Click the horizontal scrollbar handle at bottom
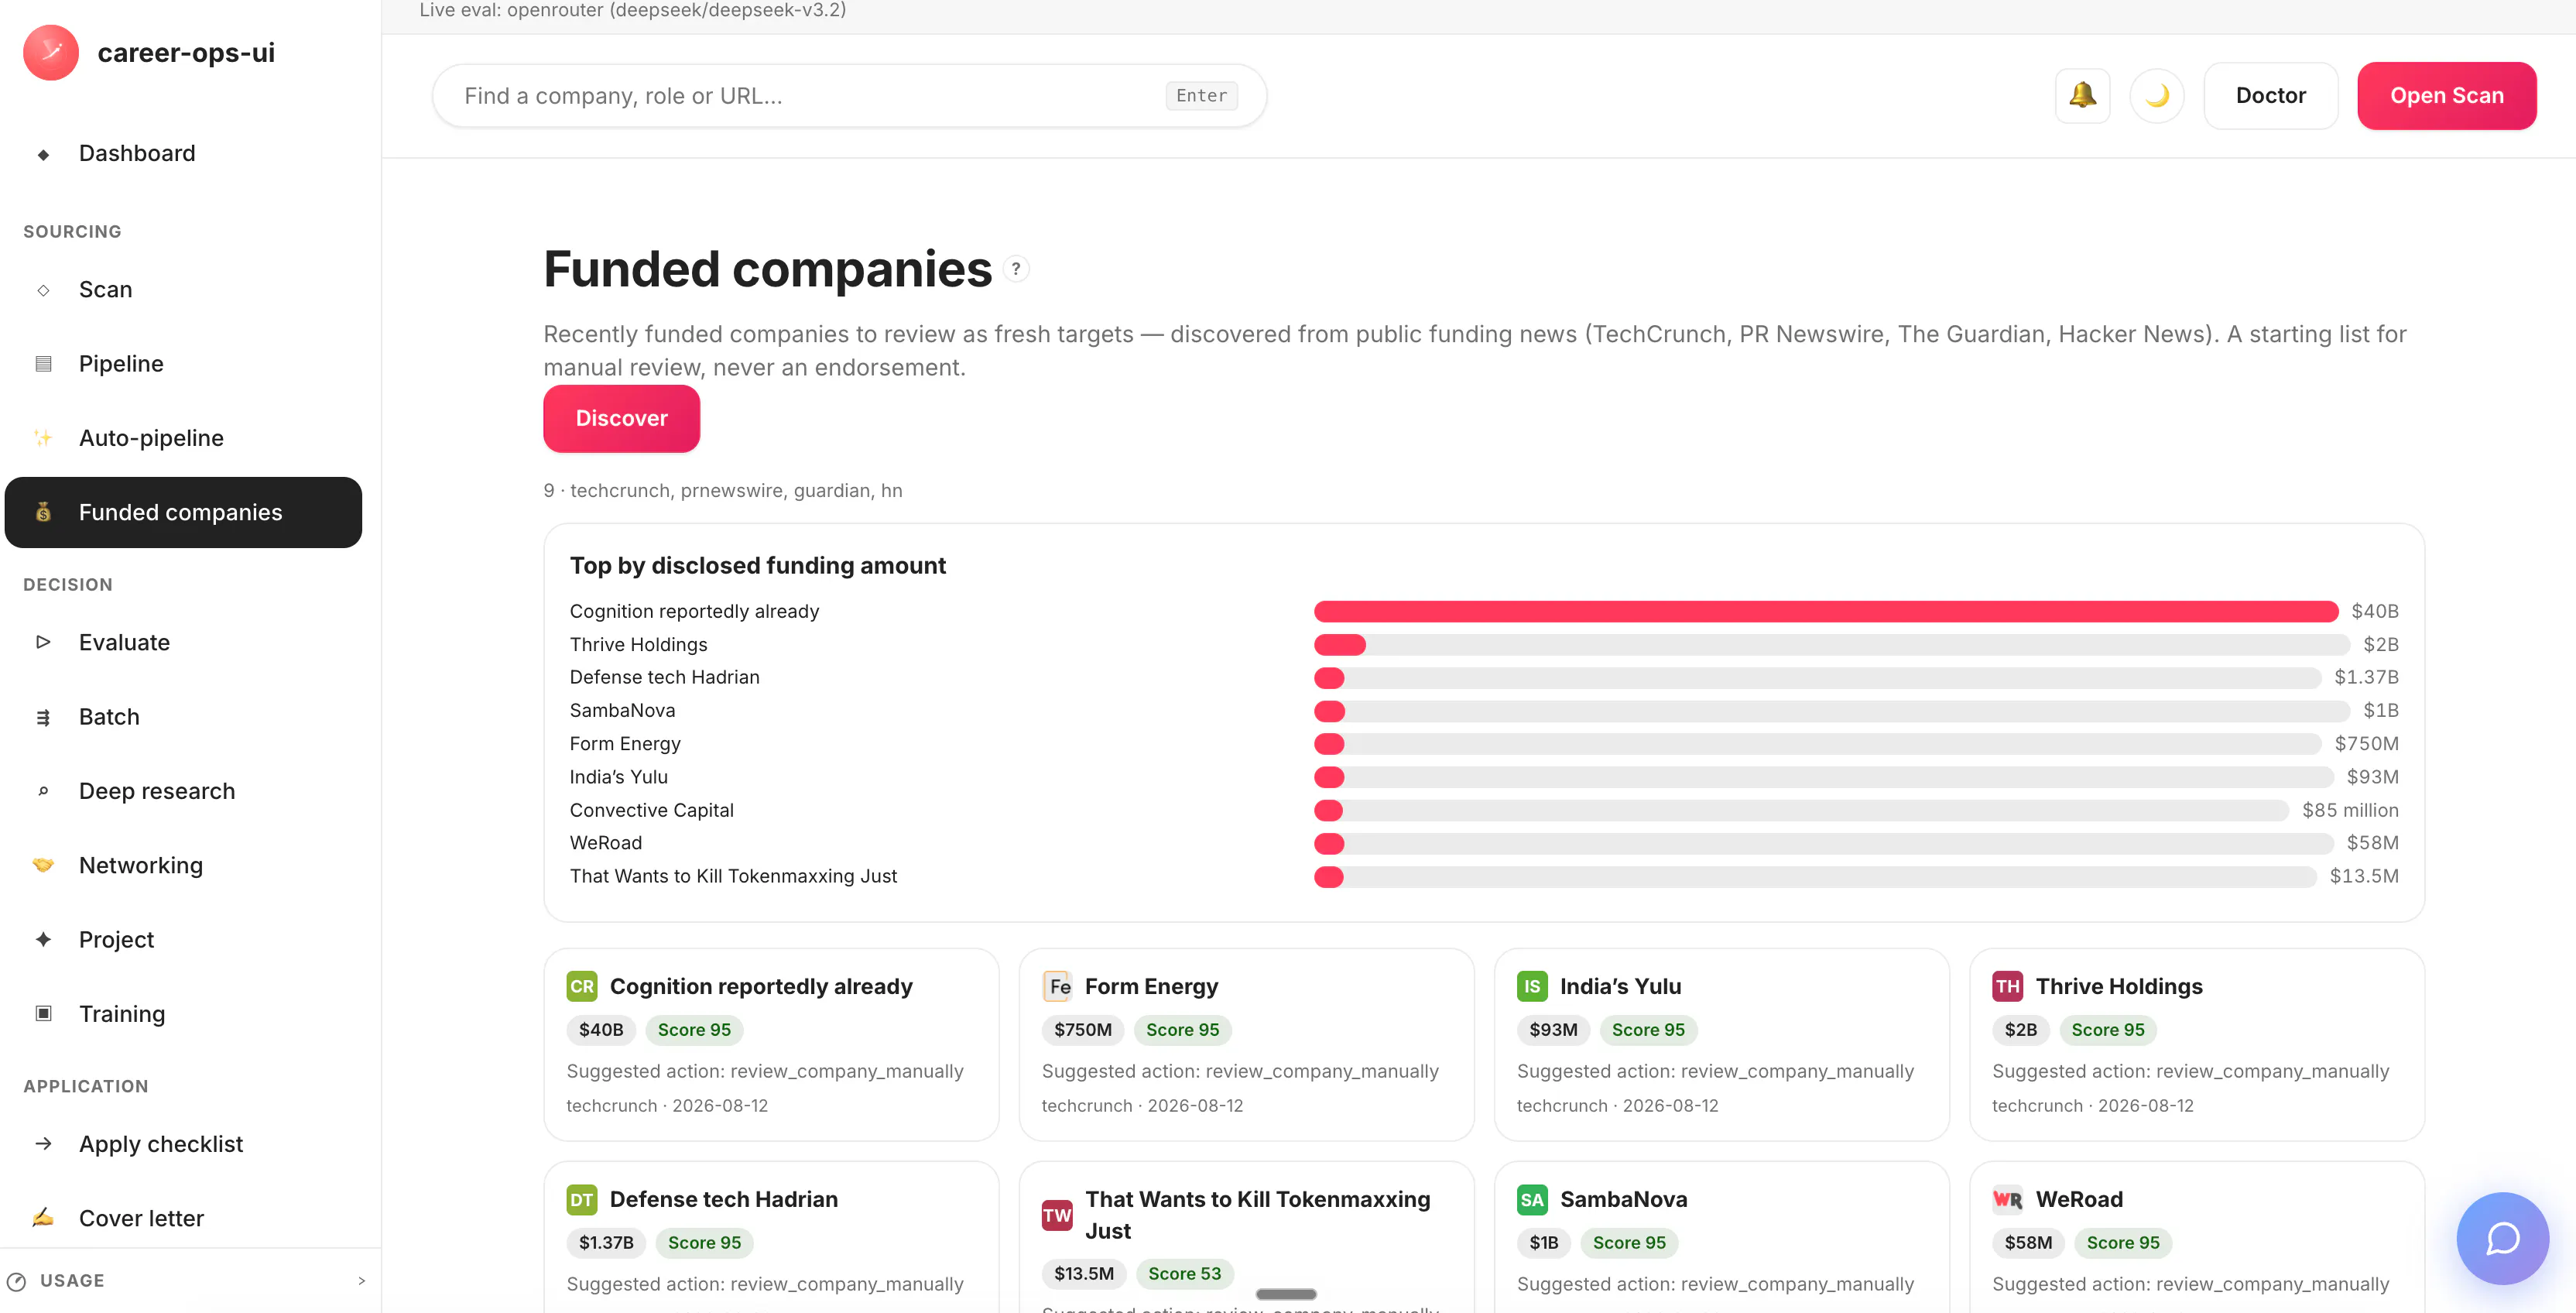The height and width of the screenshot is (1313, 2576). tap(1286, 1294)
